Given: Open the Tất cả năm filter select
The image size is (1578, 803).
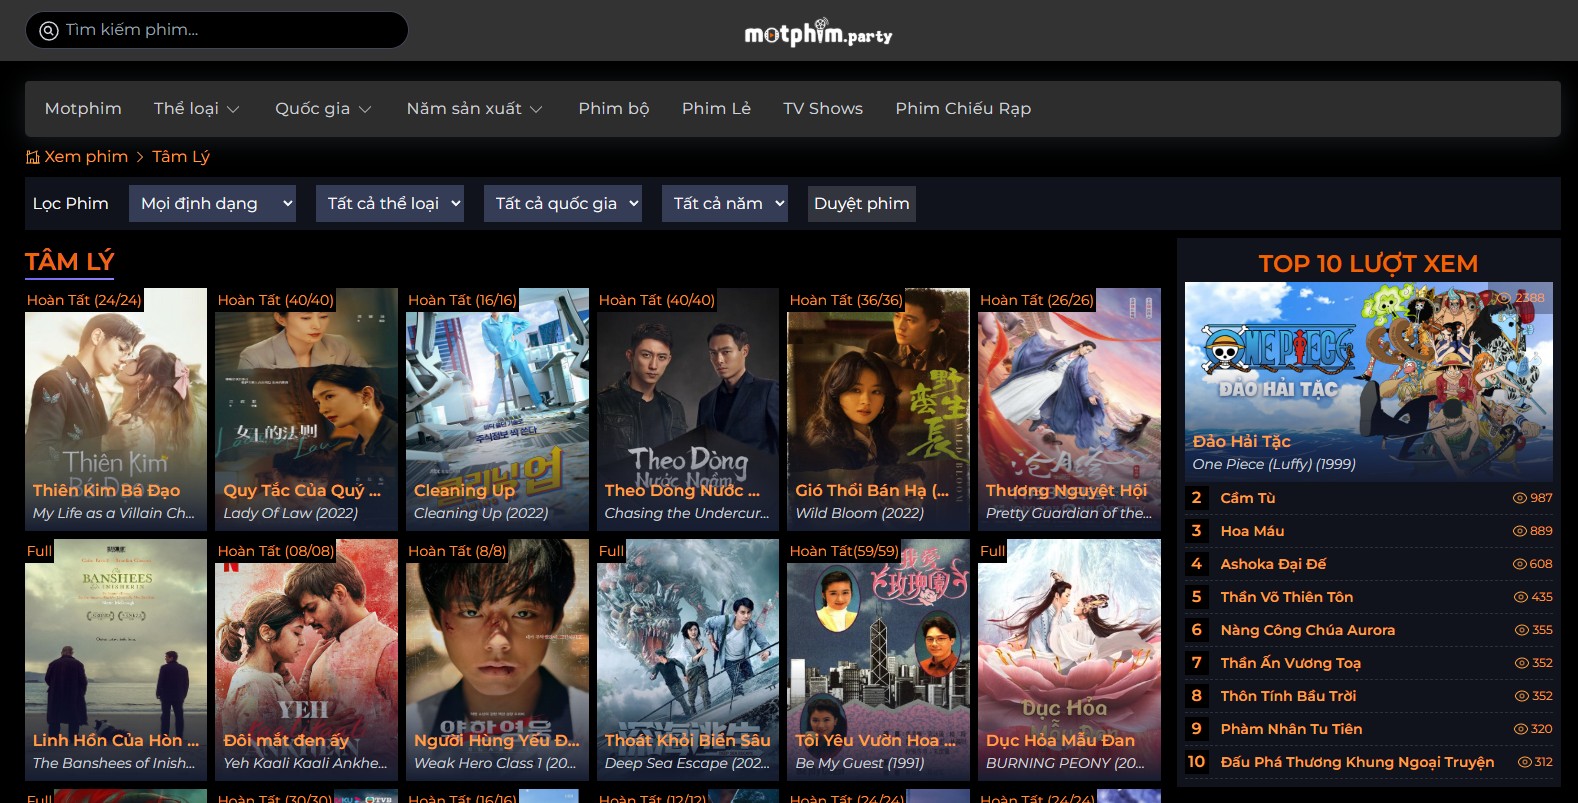Looking at the screenshot, I should 724,204.
